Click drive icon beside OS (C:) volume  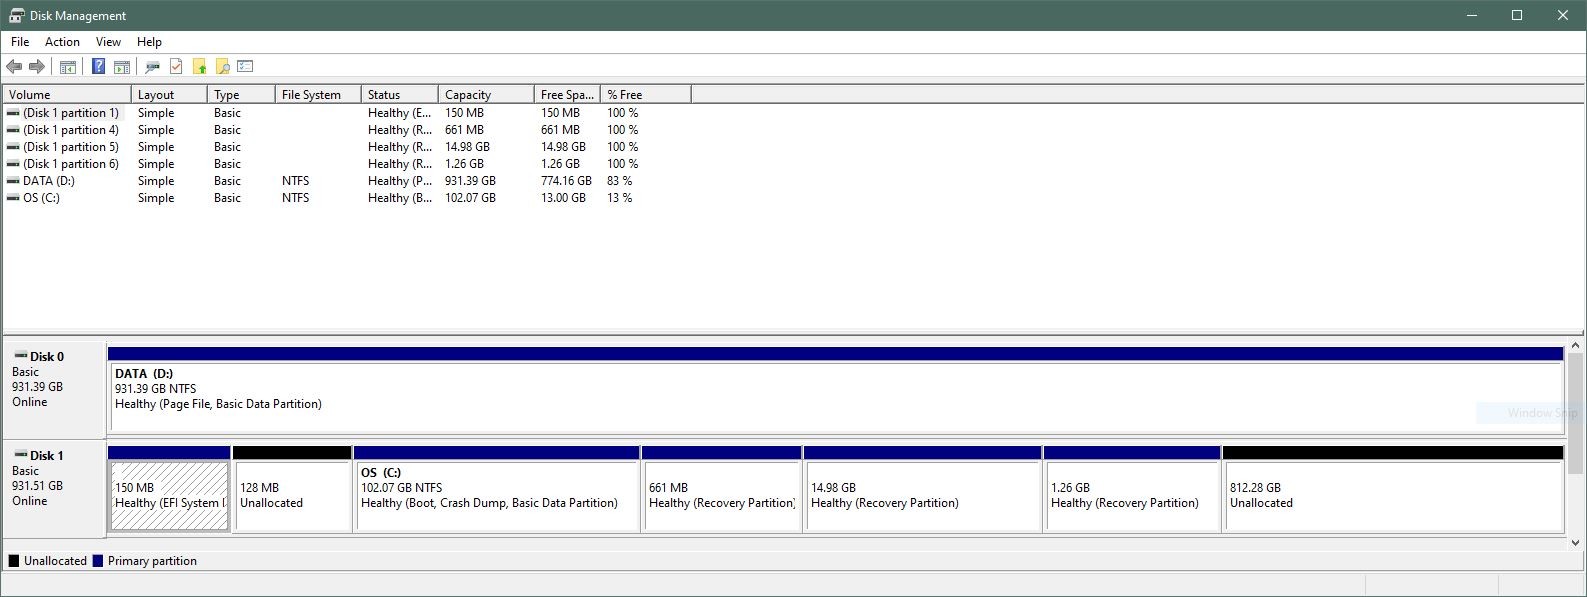click(13, 198)
